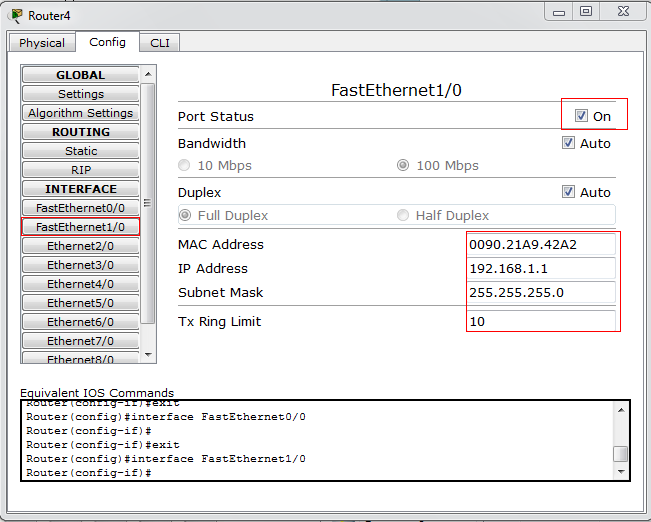Click the Subnet Mask field

(541, 293)
